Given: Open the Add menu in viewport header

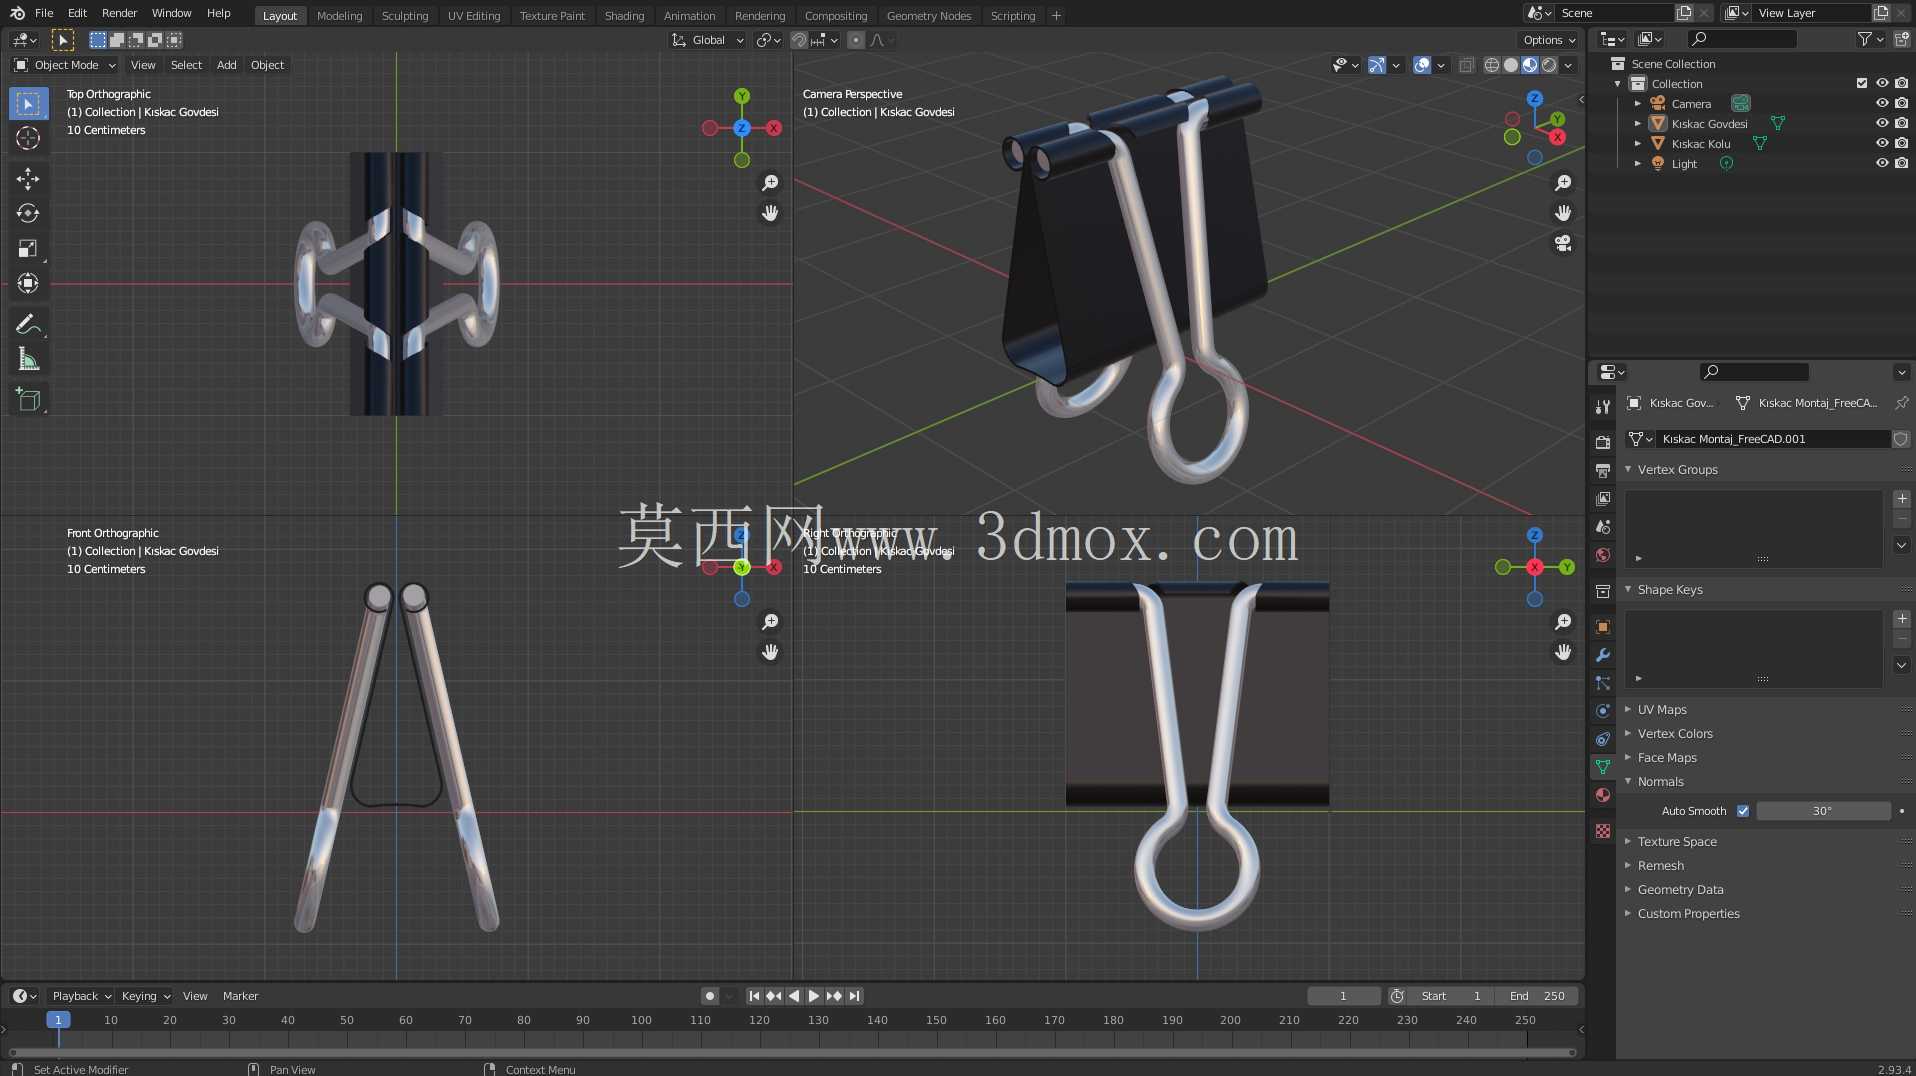Looking at the screenshot, I should 227,65.
